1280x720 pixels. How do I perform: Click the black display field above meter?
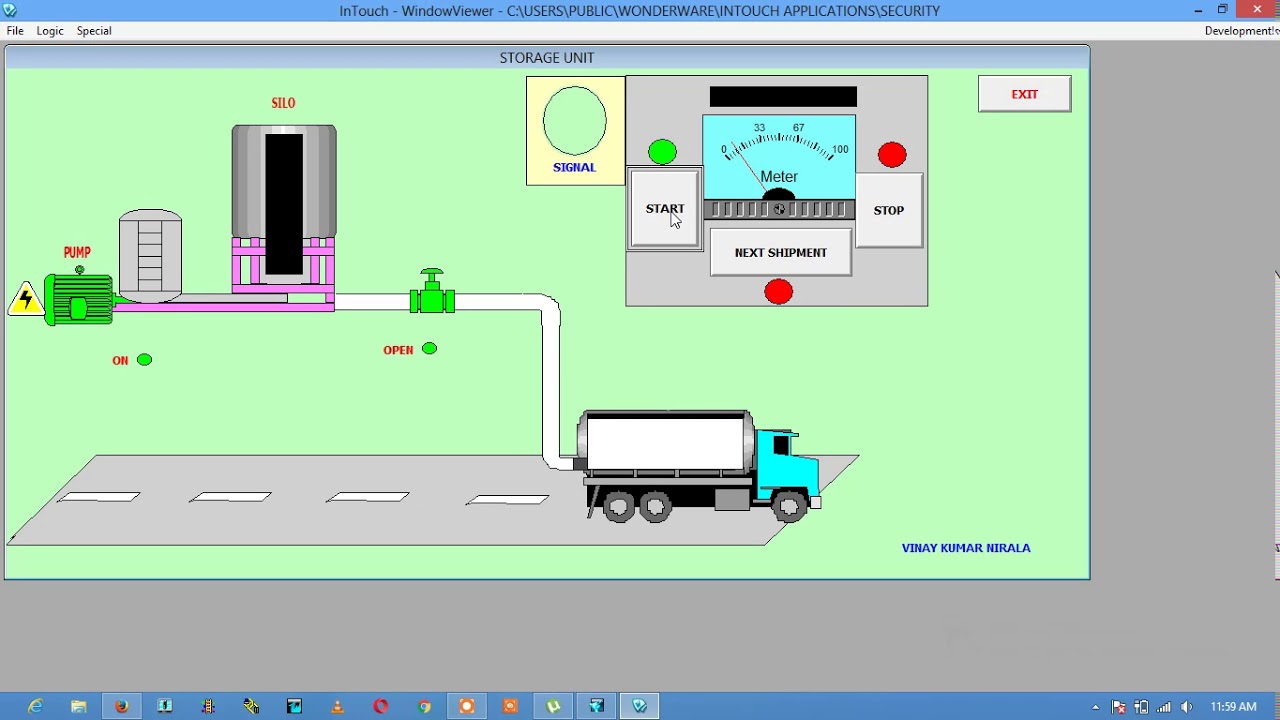click(x=783, y=97)
